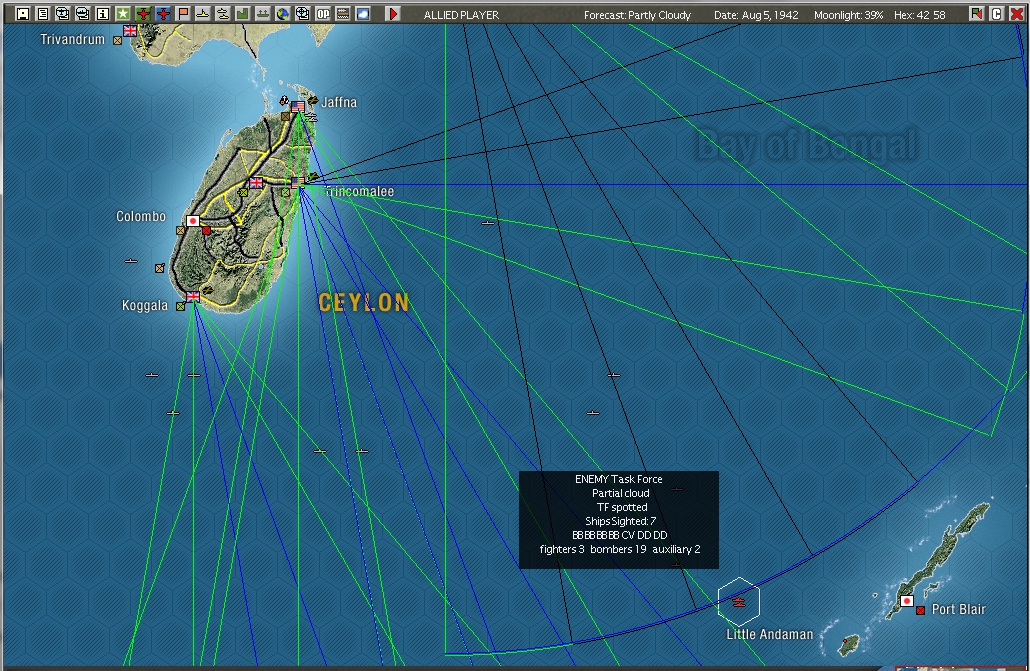Select the Japanese flag base at Colombo

point(192,221)
